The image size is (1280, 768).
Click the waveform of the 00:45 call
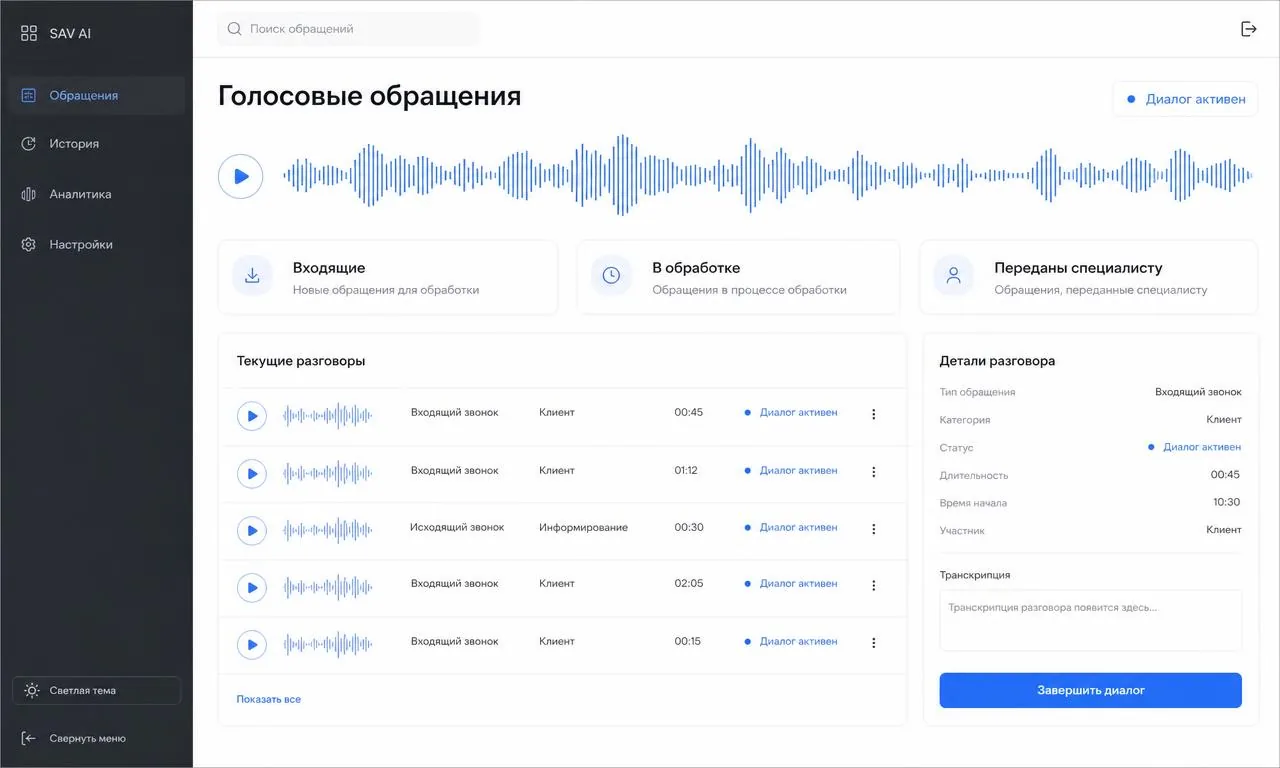[328, 415]
